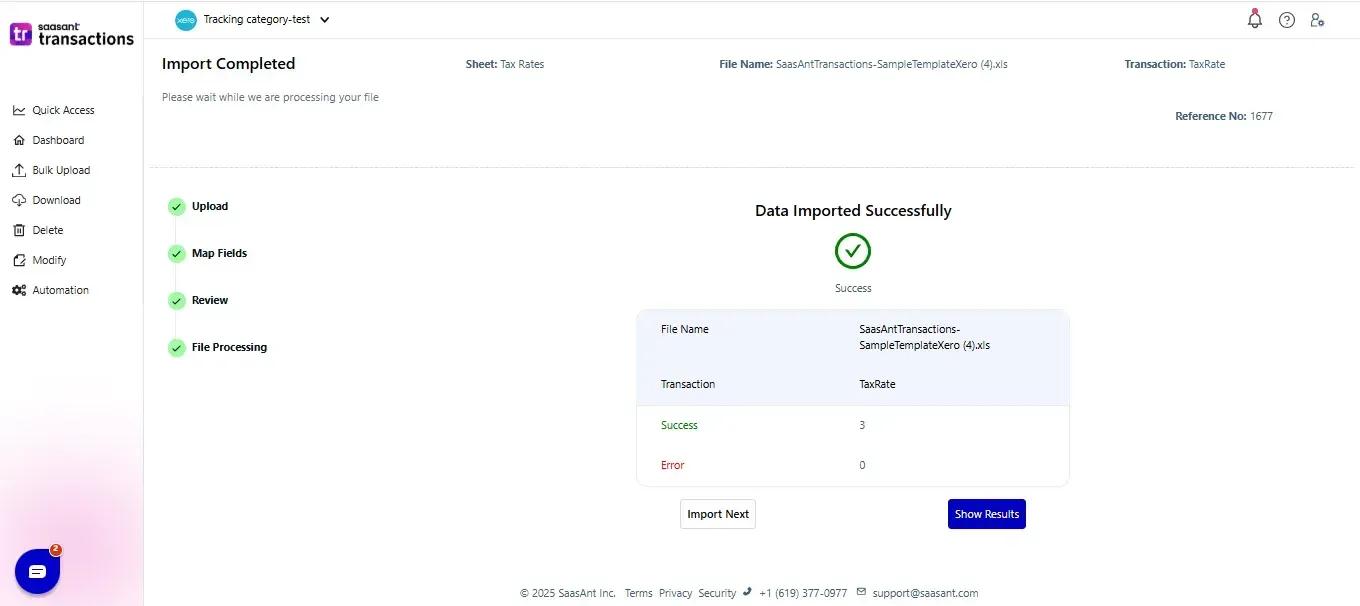
Task: Click the red Error row label
Action: 673,465
